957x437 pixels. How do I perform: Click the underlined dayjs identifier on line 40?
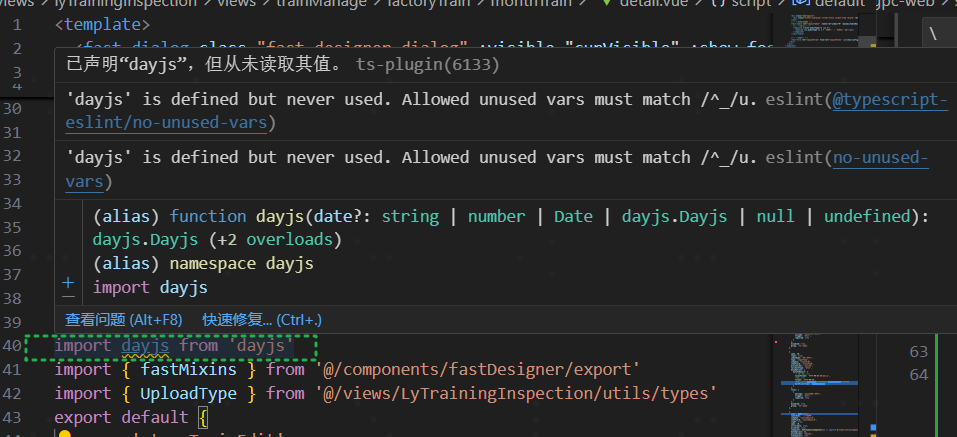pyautogui.click(x=147, y=346)
